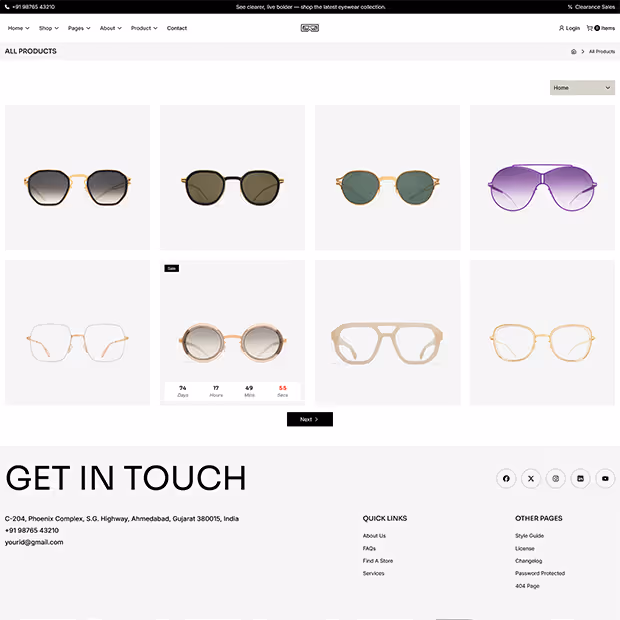This screenshot has height=620, width=620.
Task: Click the breadcrumb chevron separator
Action: [582, 51]
